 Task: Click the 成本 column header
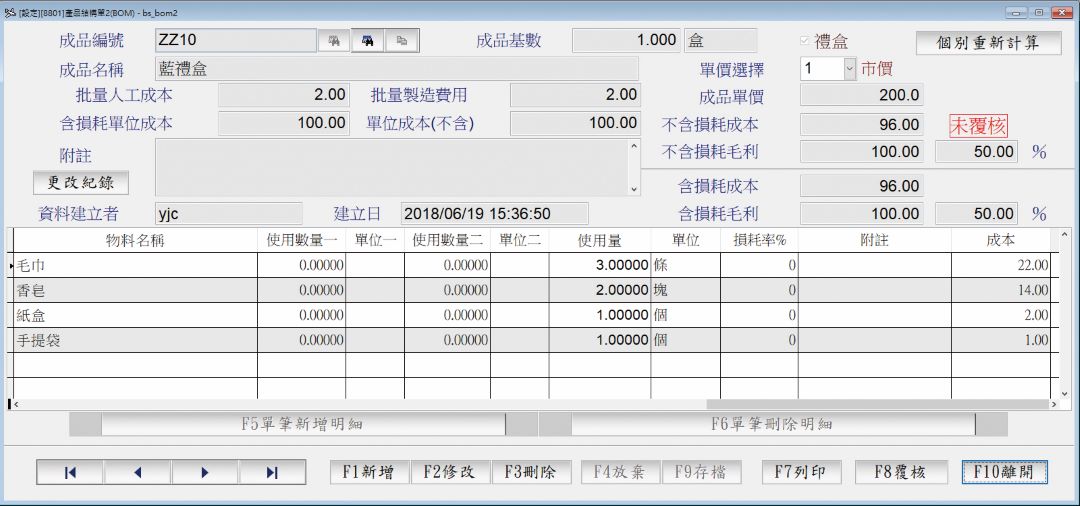[1000, 240]
